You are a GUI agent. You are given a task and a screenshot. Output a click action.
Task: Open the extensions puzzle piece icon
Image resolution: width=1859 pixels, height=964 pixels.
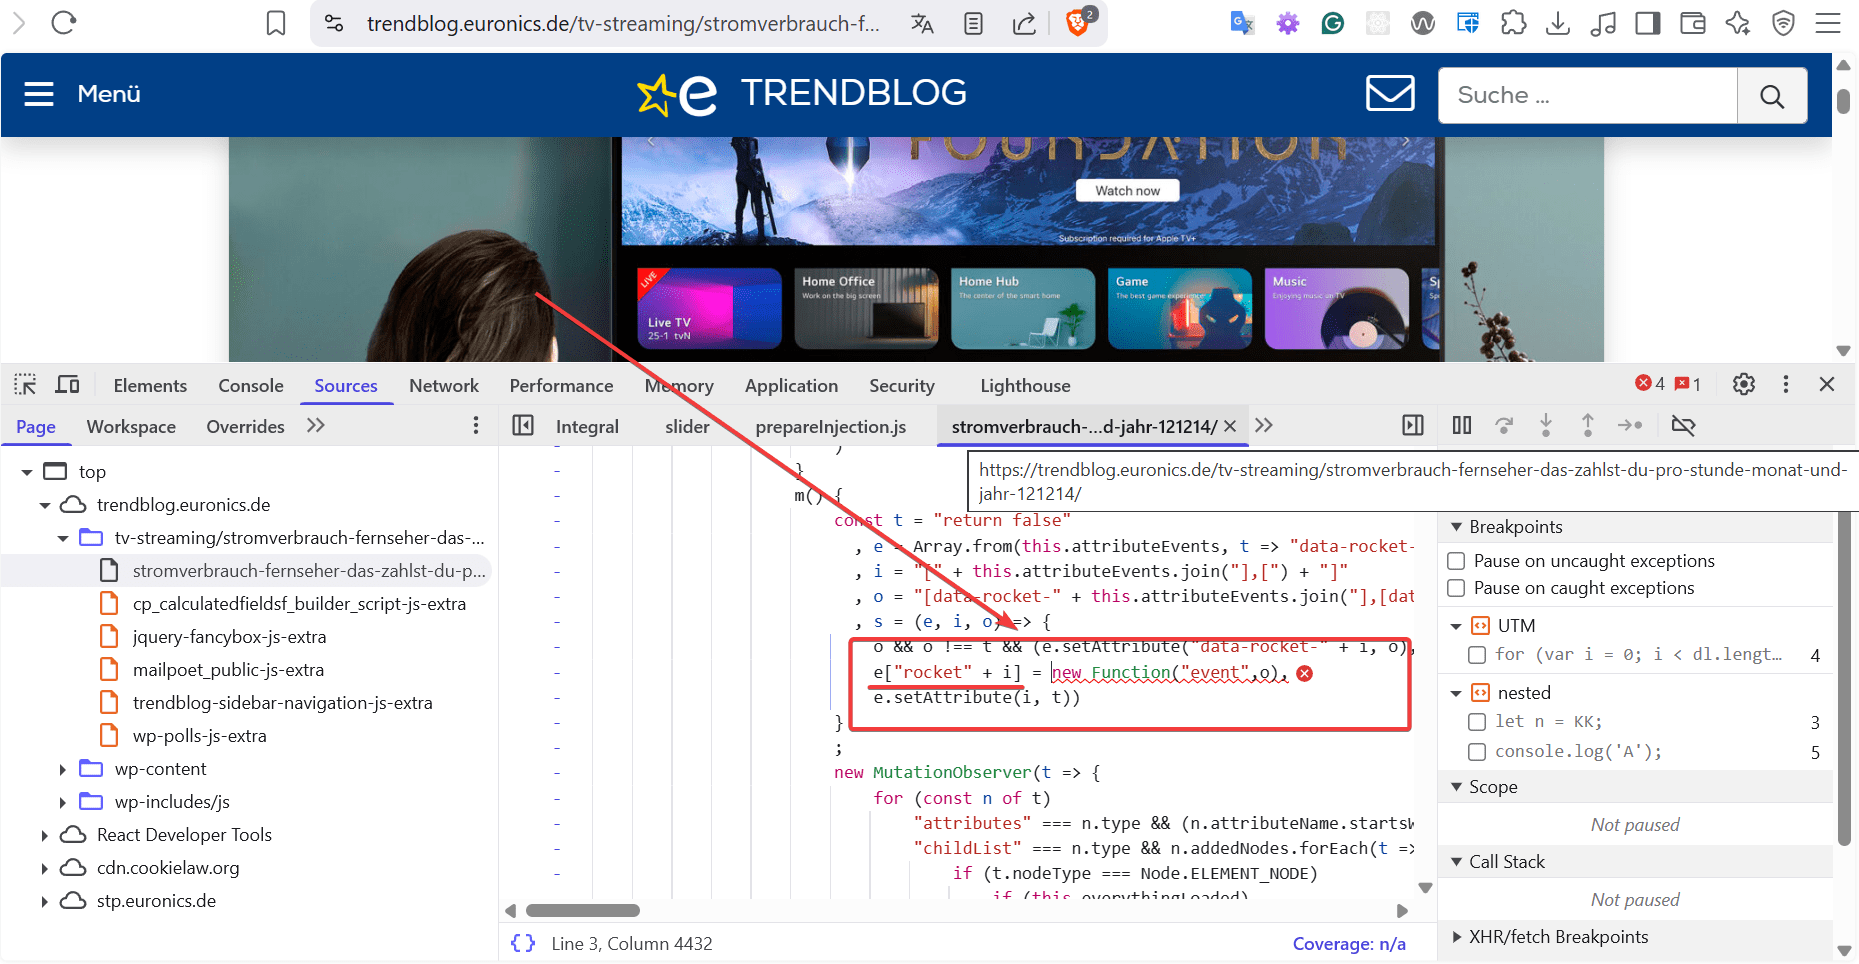pos(1514,23)
